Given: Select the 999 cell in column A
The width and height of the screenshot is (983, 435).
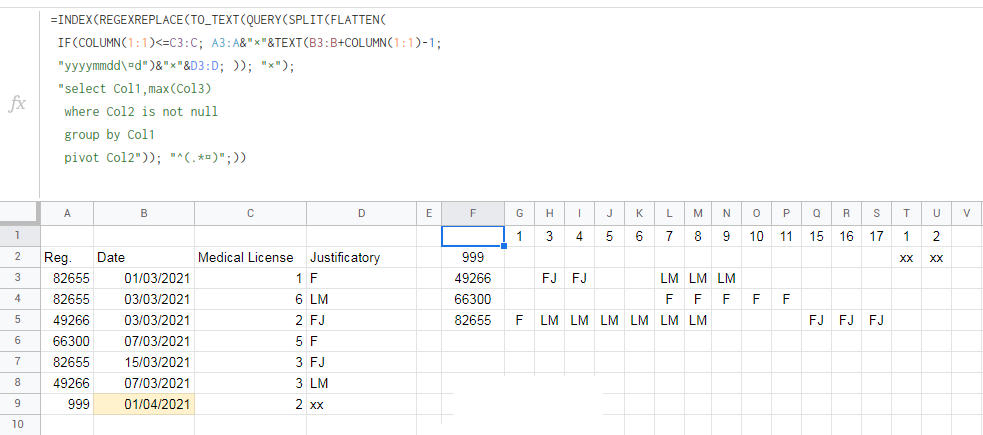Looking at the screenshot, I should 67,404.
